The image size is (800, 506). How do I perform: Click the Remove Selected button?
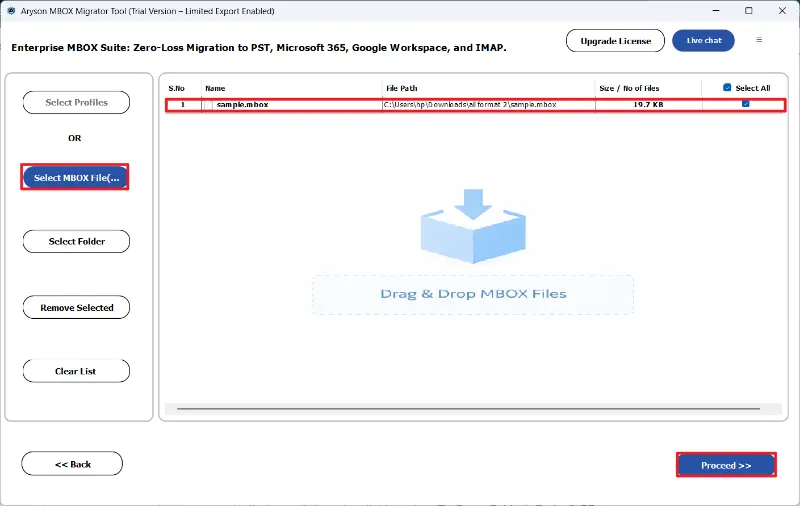point(76,308)
